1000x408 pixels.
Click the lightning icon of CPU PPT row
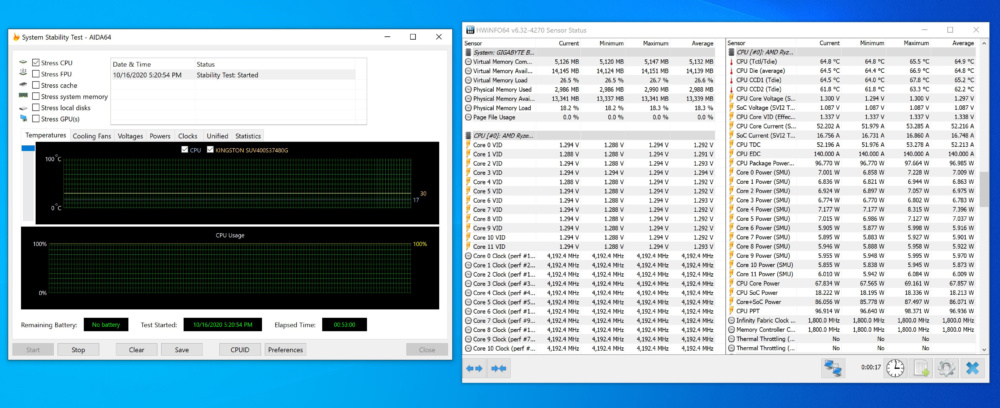pos(732,311)
